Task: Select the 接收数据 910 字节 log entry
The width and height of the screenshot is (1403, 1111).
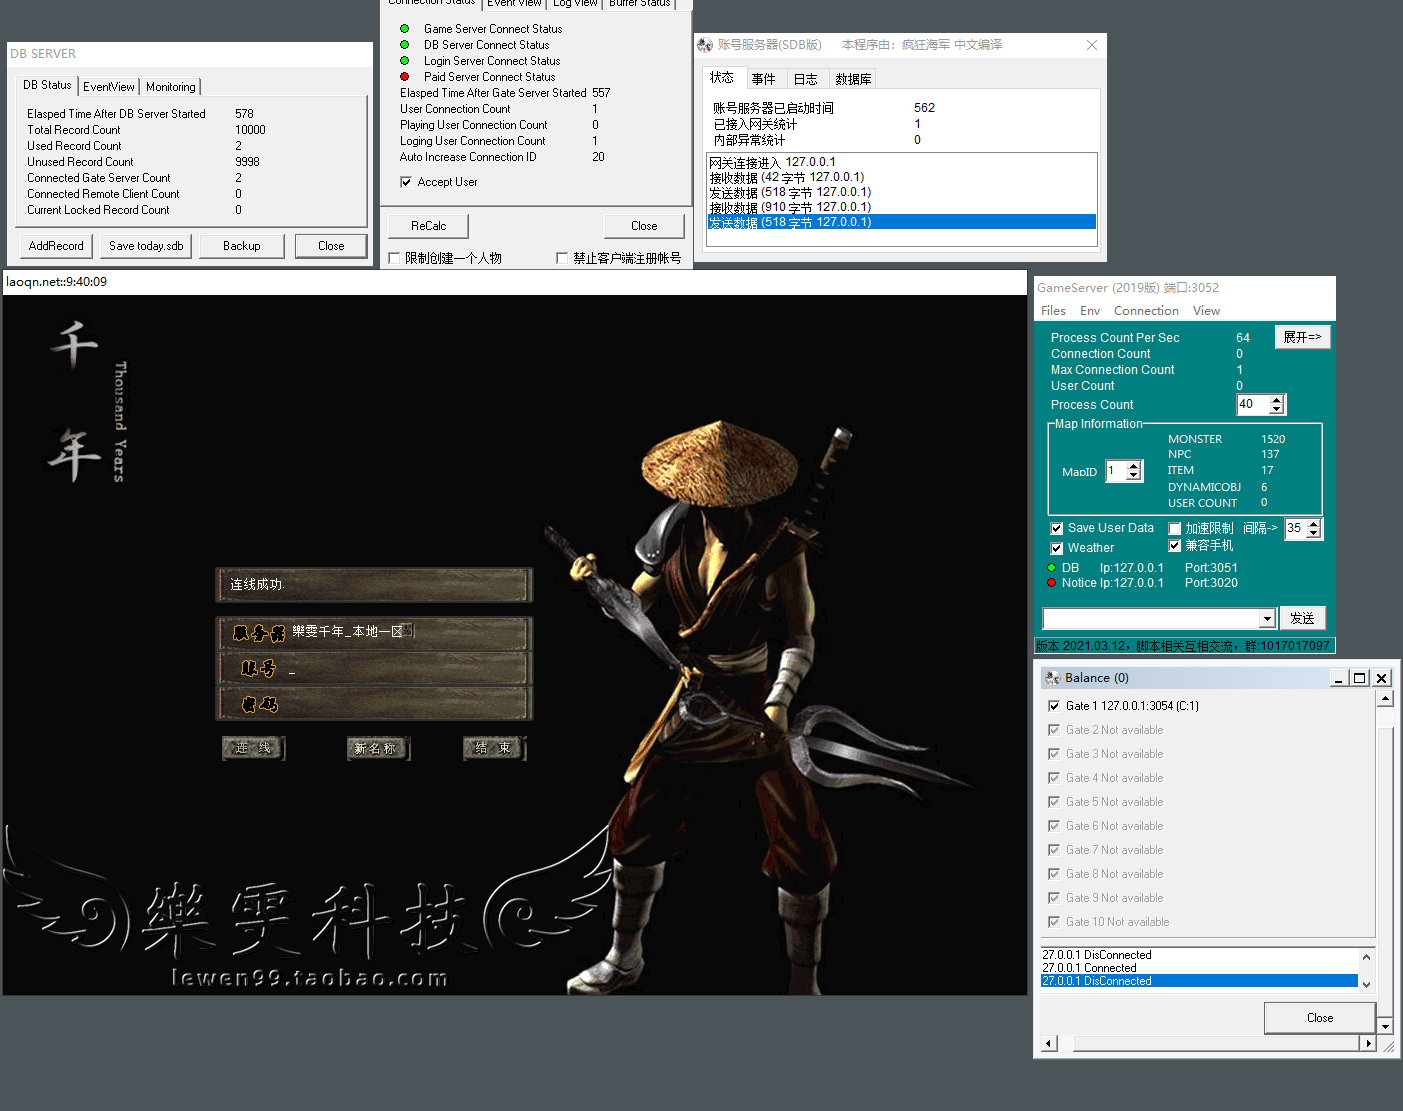Action: (790, 207)
